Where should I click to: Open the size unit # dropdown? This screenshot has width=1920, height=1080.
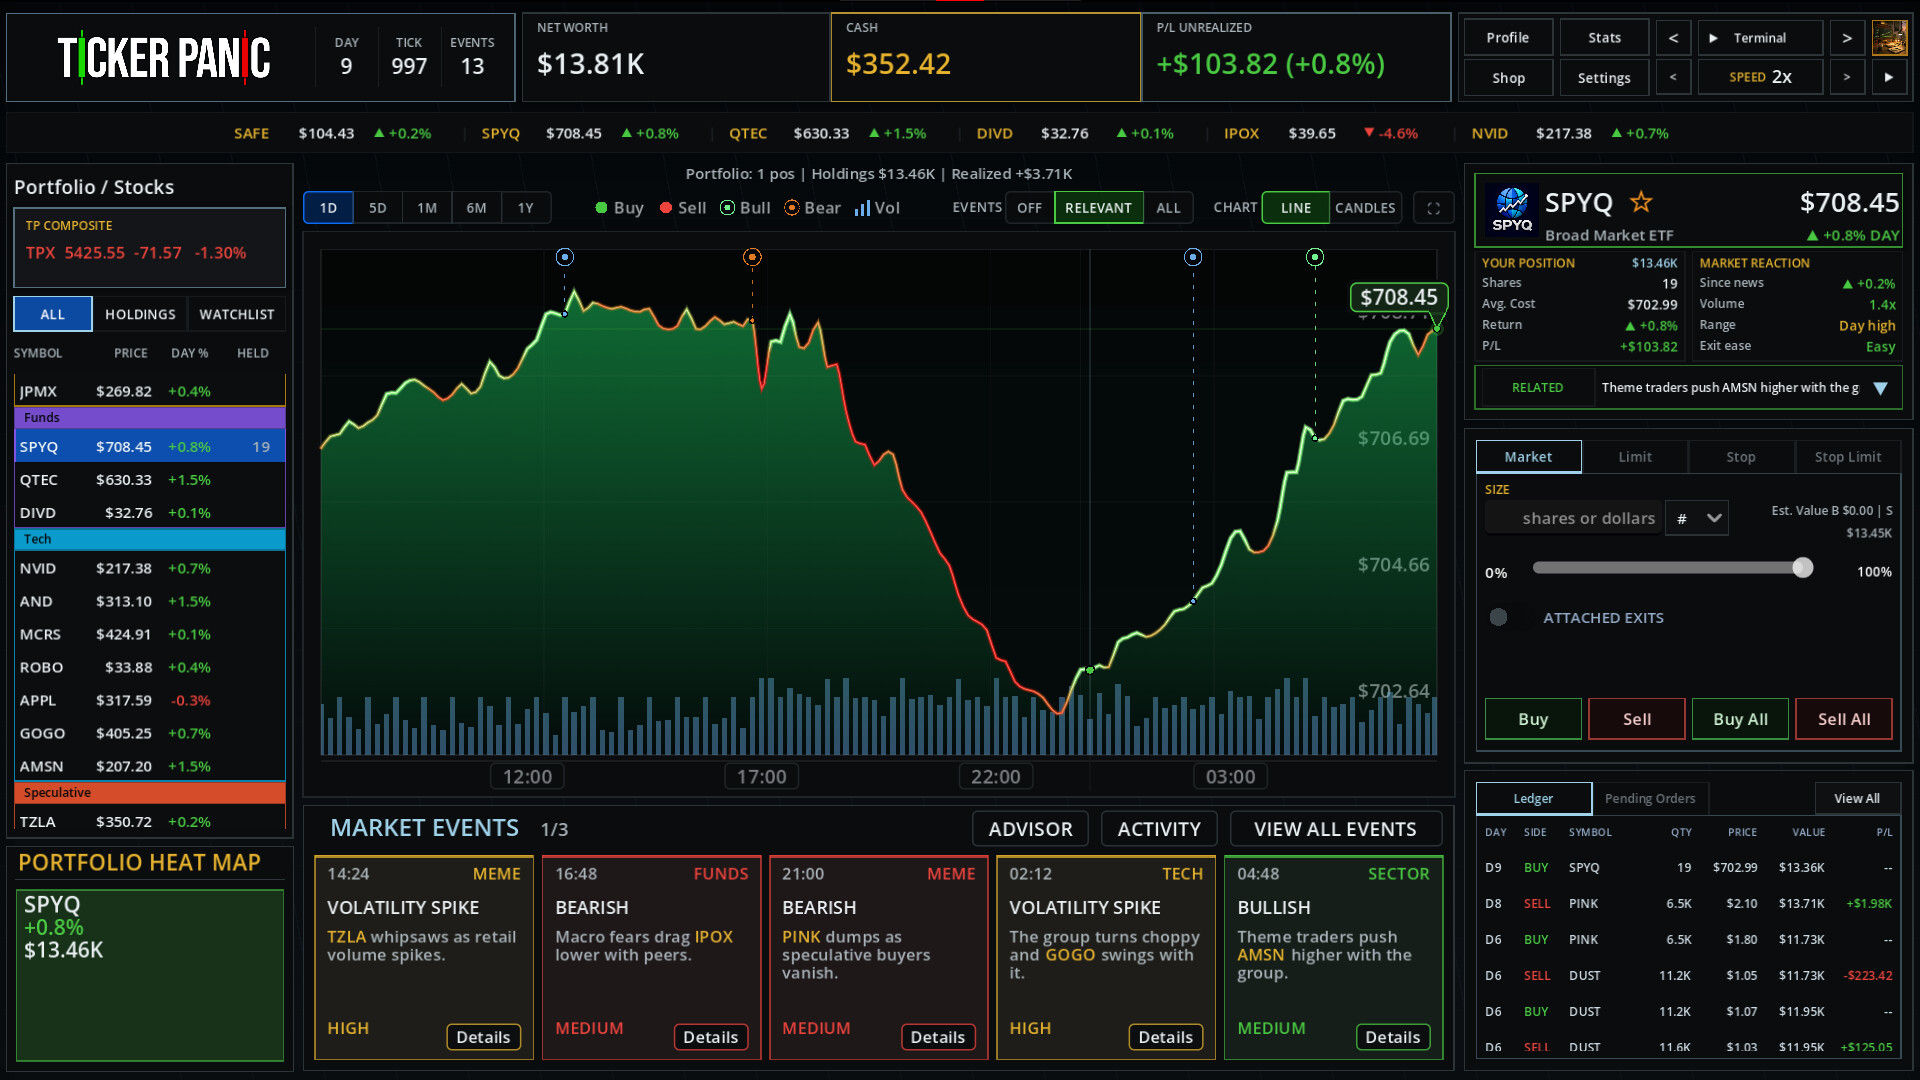point(1697,518)
